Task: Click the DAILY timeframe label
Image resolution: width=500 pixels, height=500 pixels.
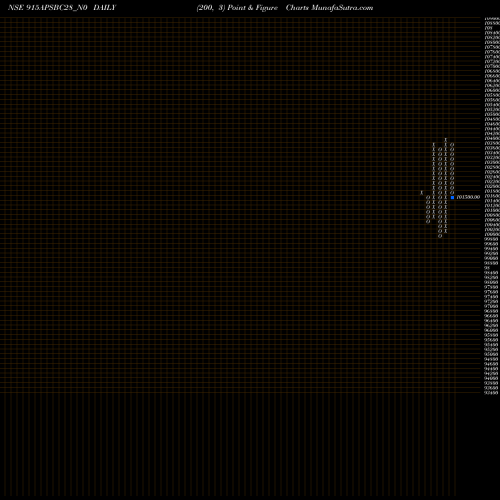Action: pyautogui.click(x=105, y=8)
